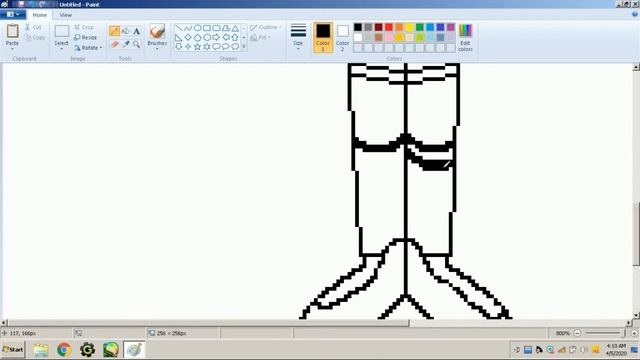The image size is (640, 360).
Task: Choose the straight Line shape
Action: tap(179, 28)
